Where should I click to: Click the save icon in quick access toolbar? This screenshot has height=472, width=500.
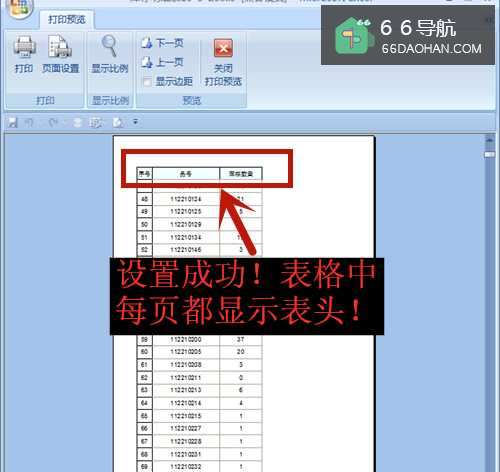pyautogui.click(x=12, y=122)
